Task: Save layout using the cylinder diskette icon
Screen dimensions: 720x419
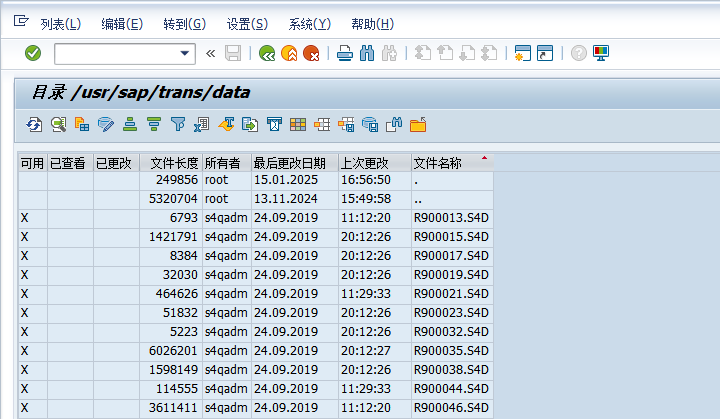Action: point(370,125)
